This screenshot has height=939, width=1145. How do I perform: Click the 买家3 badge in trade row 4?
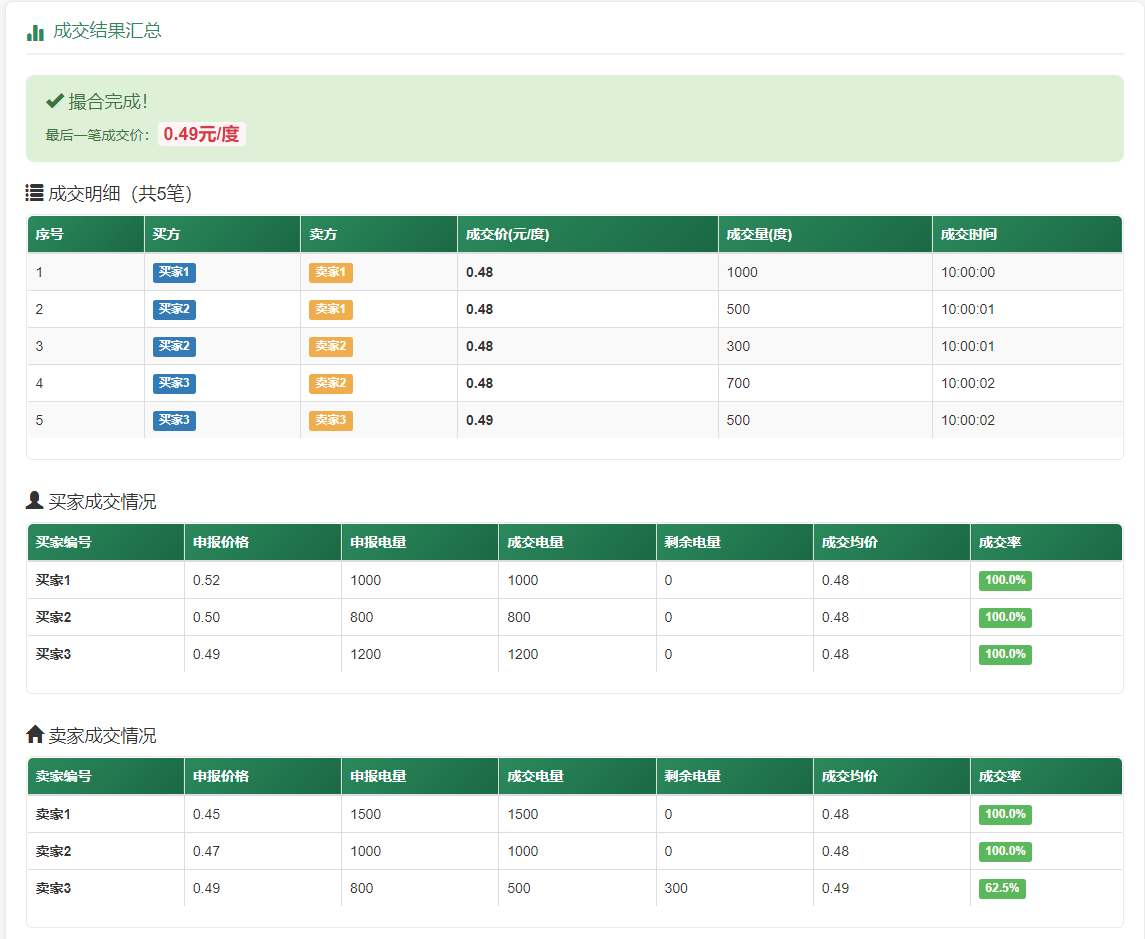point(174,383)
